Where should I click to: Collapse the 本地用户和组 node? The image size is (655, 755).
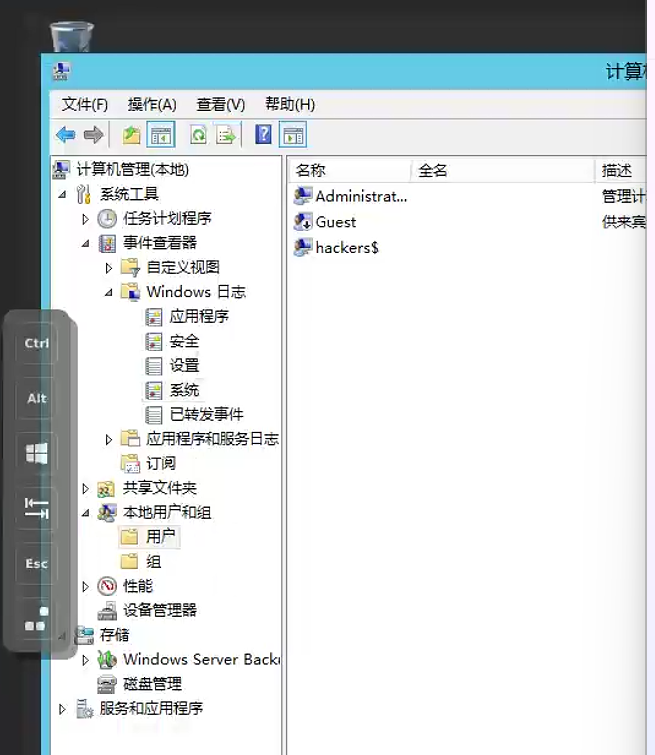click(x=85, y=513)
